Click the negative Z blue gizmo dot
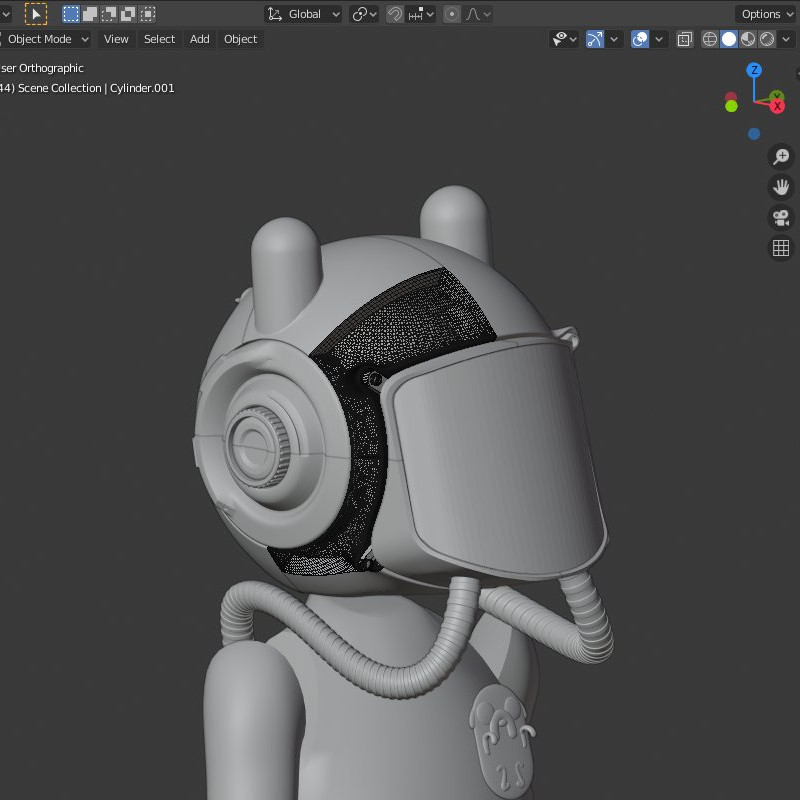This screenshot has height=800, width=800. (754, 134)
